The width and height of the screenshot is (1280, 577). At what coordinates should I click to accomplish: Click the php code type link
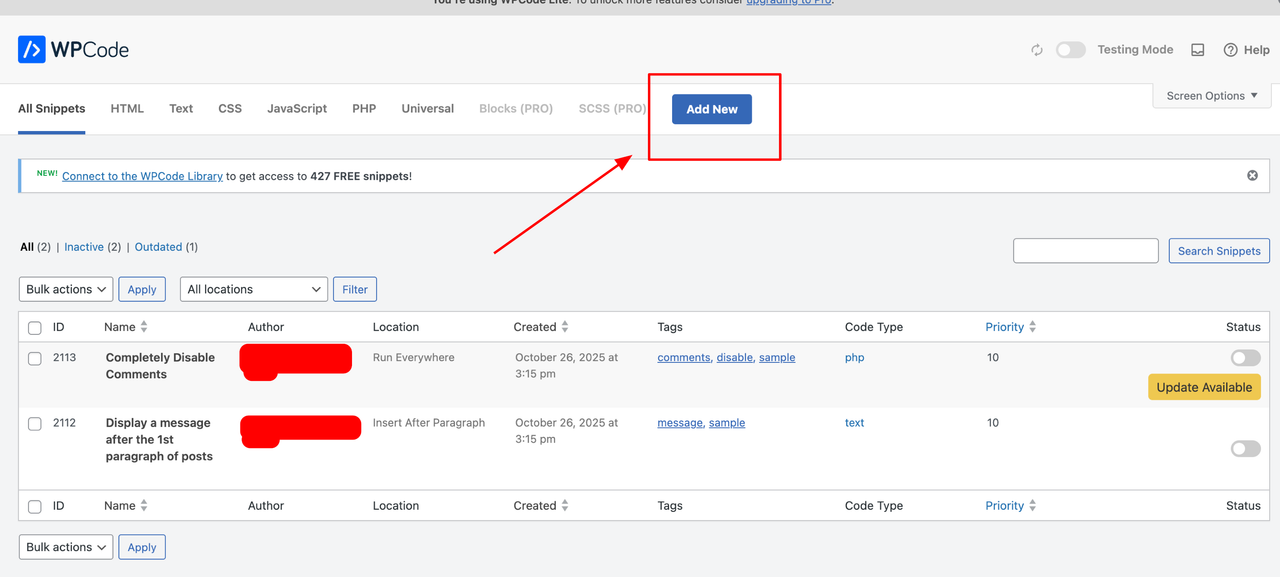[855, 357]
